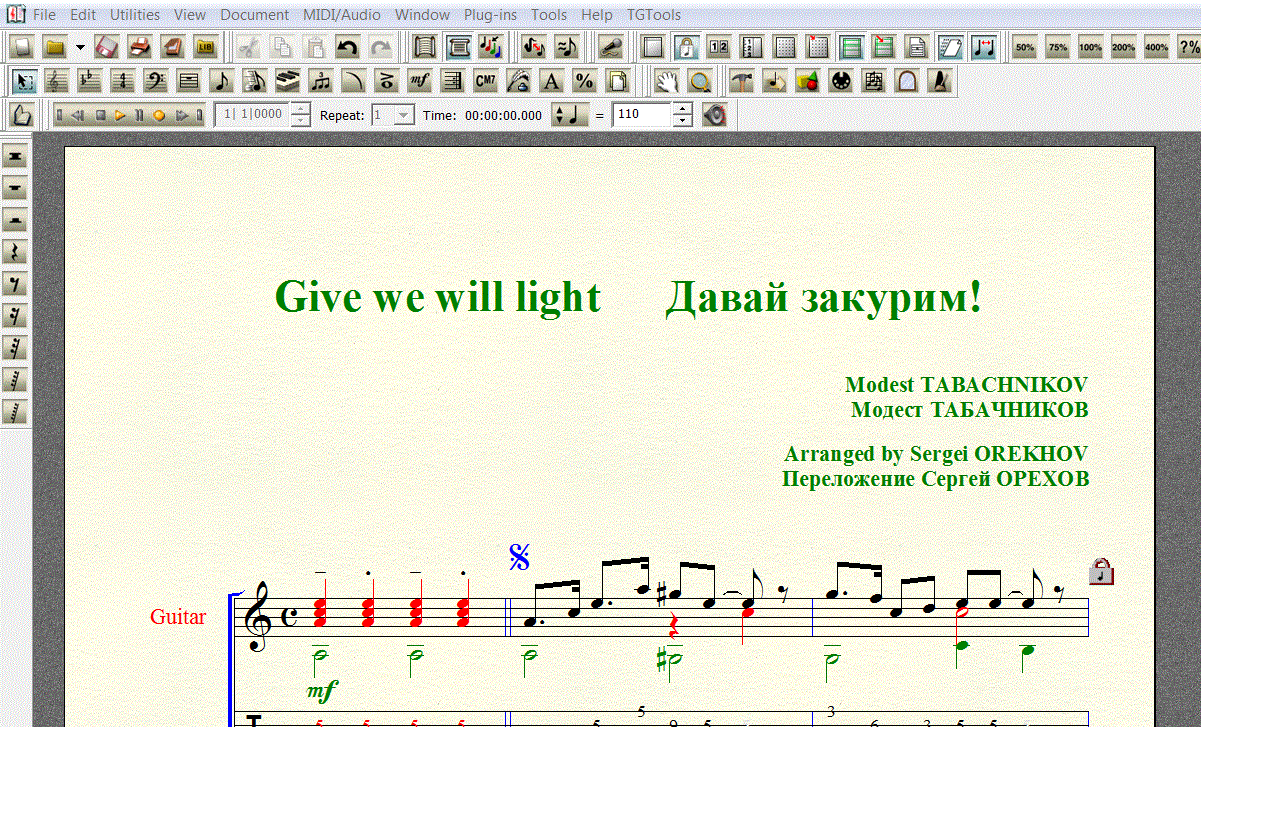Set zoom to 100%
Viewport: 1274px width, 817px height.
click(x=1091, y=47)
